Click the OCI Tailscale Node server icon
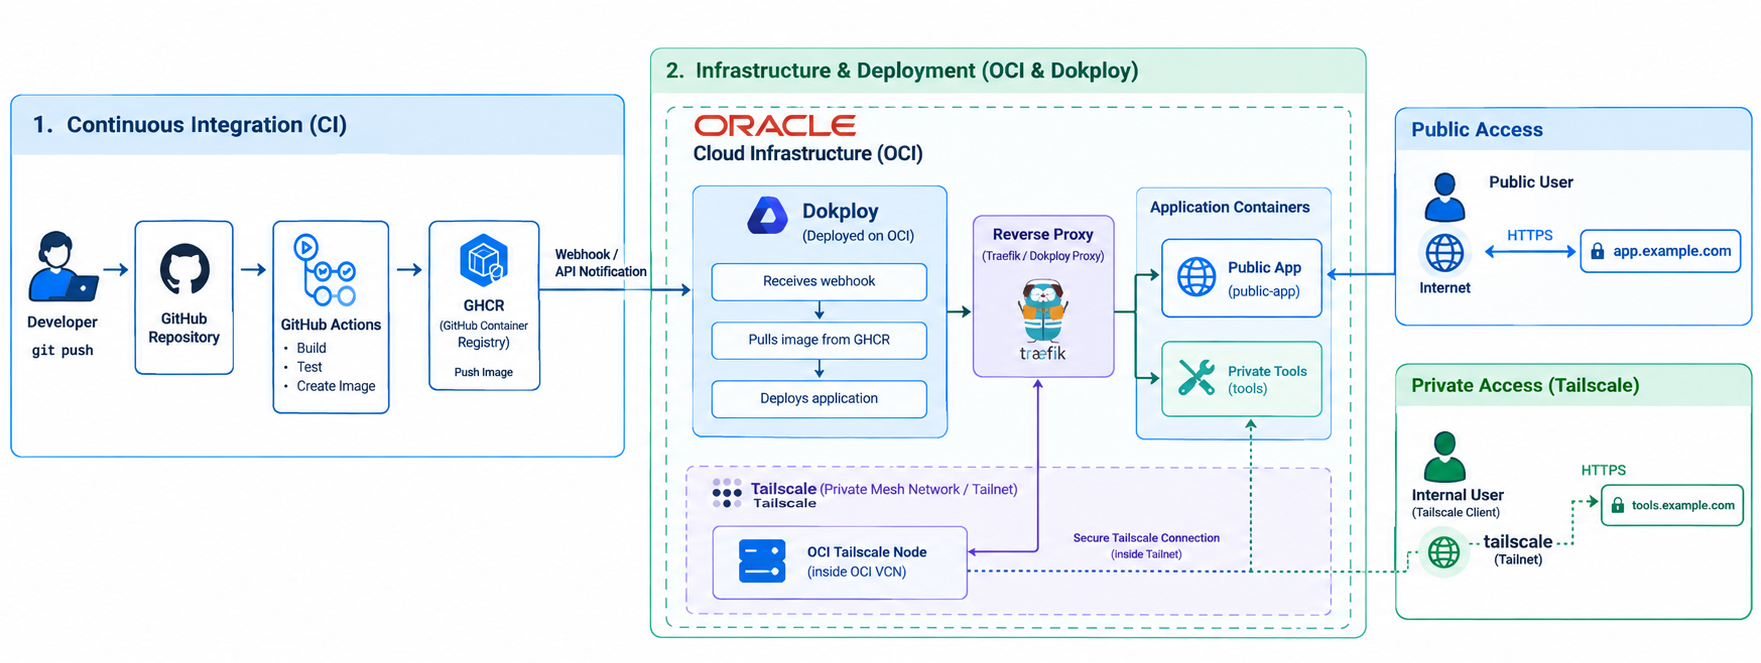 (762, 562)
